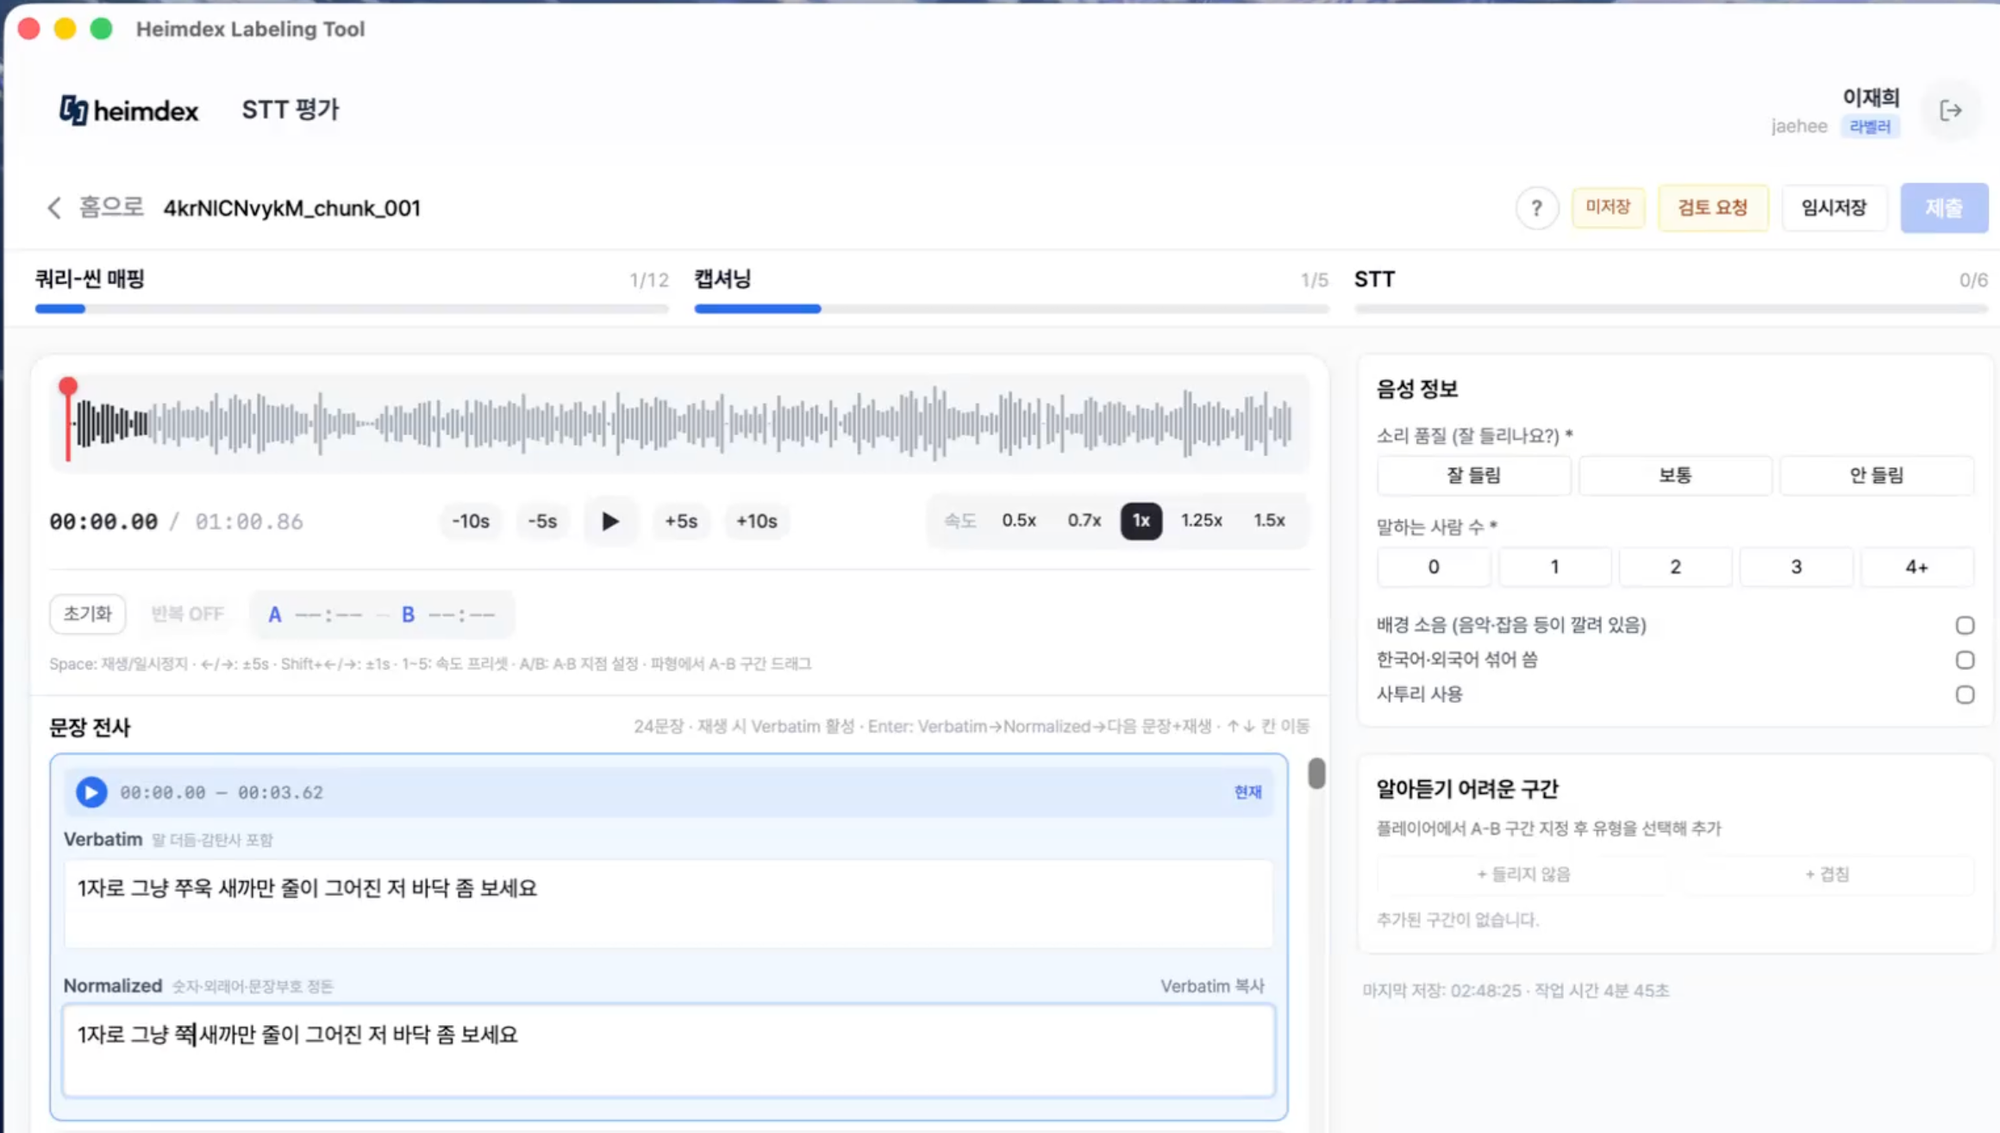Set playback speed to 0.5x

[1019, 520]
